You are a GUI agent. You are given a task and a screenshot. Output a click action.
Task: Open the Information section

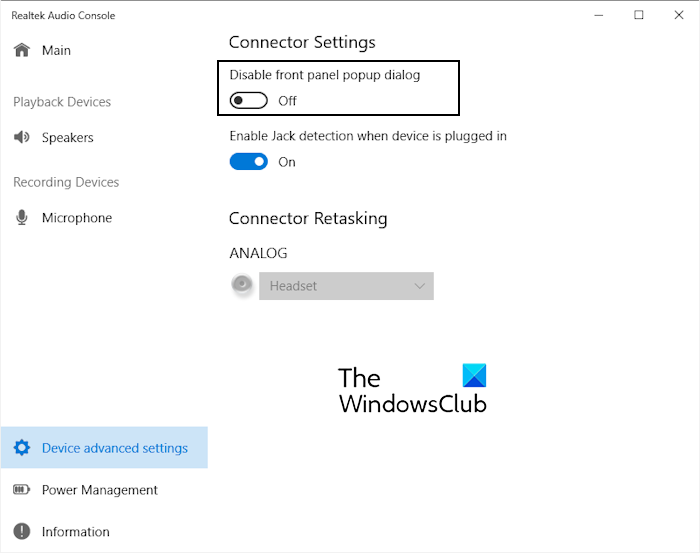pos(76,532)
